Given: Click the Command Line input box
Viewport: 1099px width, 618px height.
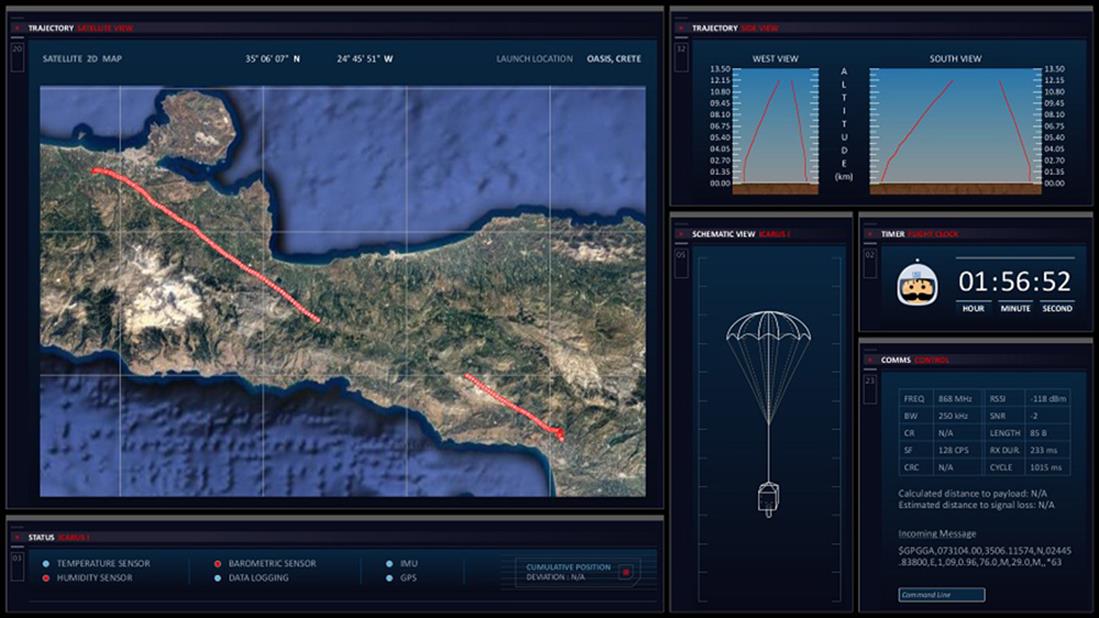Looking at the screenshot, I should point(941,595).
